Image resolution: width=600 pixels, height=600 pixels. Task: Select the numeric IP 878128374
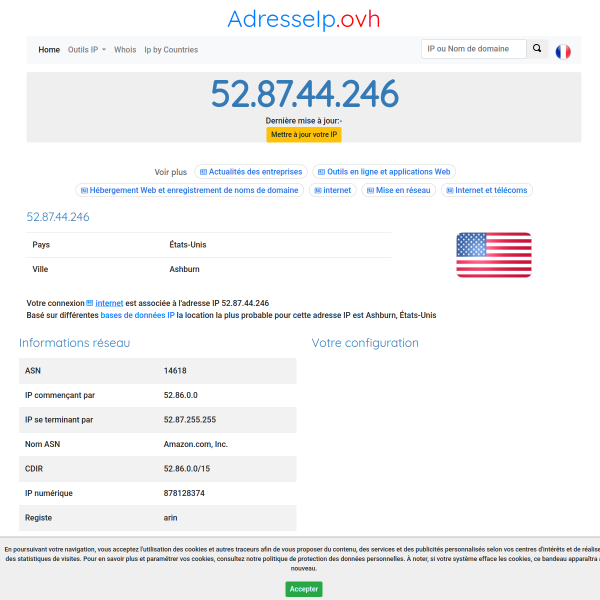(184, 493)
